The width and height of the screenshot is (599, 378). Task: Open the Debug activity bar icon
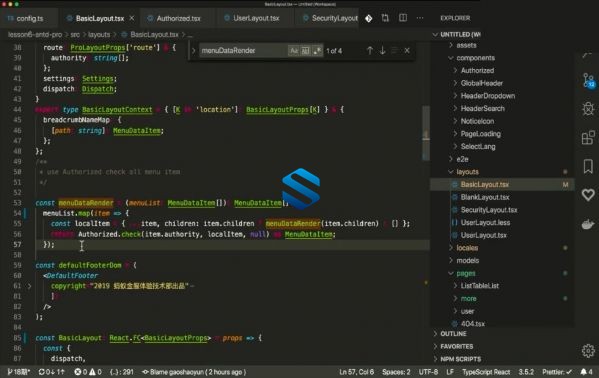(588, 109)
